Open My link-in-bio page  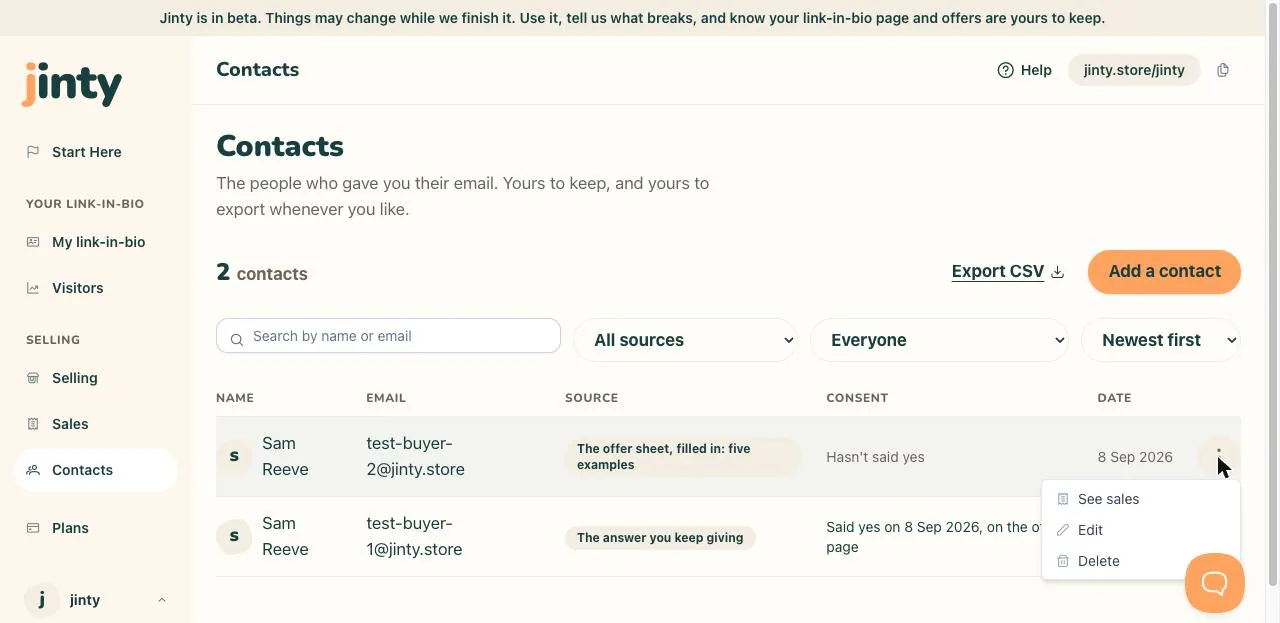96,242
